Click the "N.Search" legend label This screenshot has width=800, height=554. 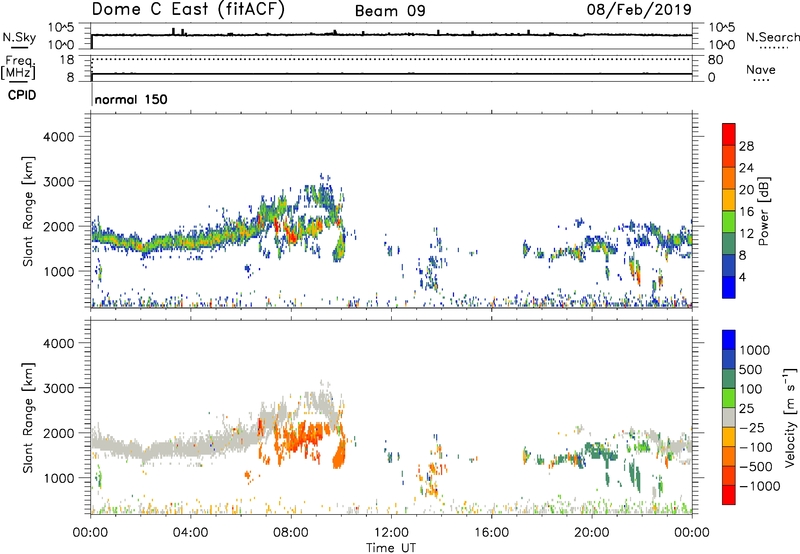772,37
